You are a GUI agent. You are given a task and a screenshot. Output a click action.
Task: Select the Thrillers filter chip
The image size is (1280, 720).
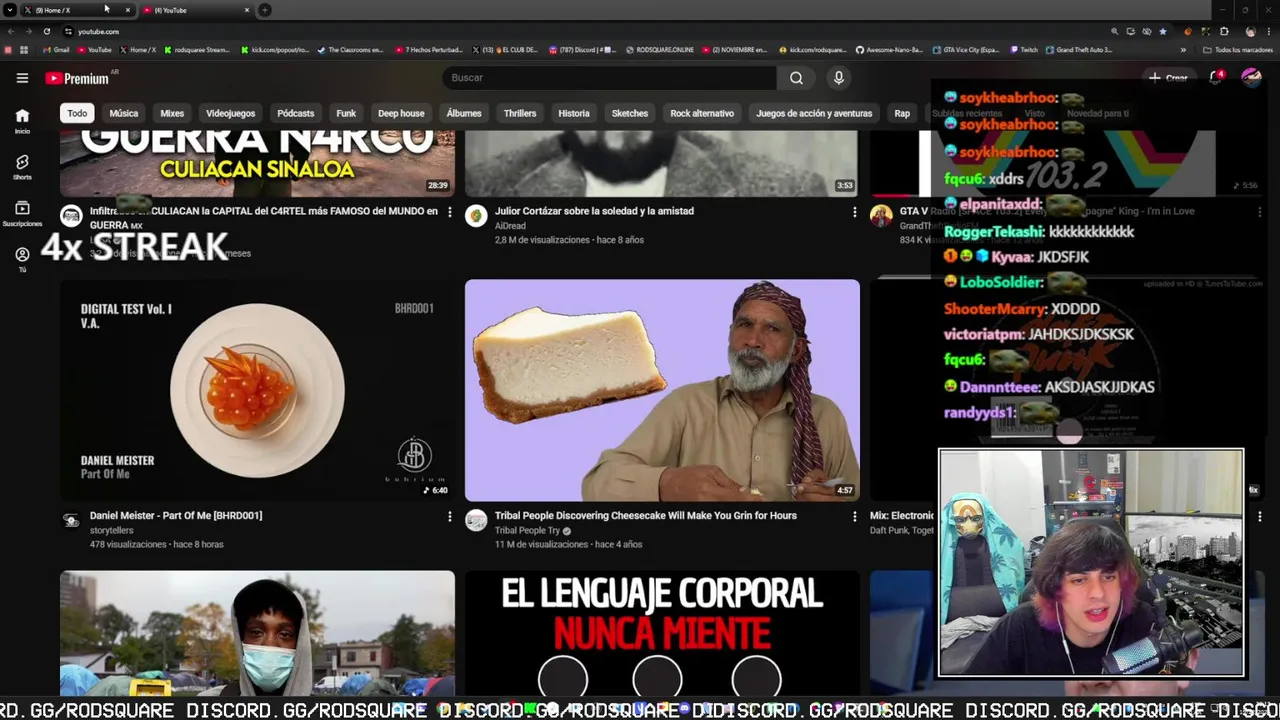click(520, 113)
